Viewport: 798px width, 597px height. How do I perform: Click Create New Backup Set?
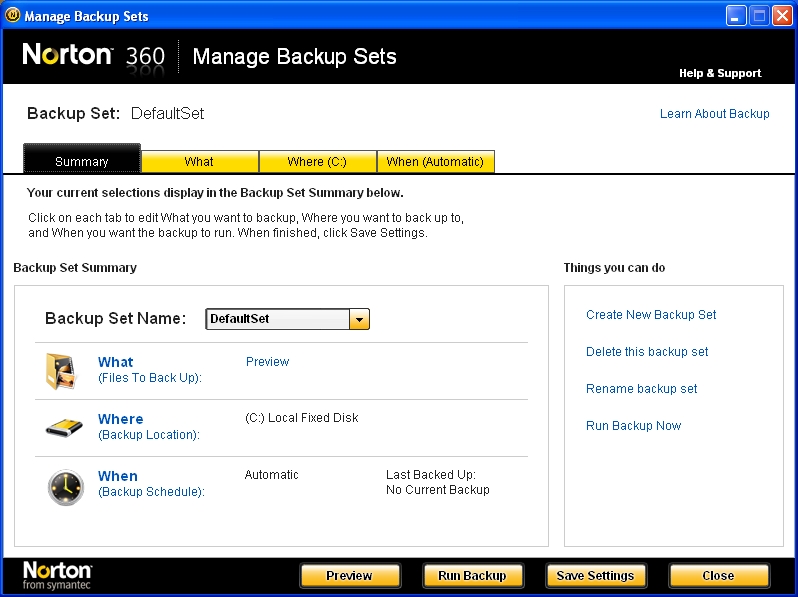pyautogui.click(x=651, y=315)
